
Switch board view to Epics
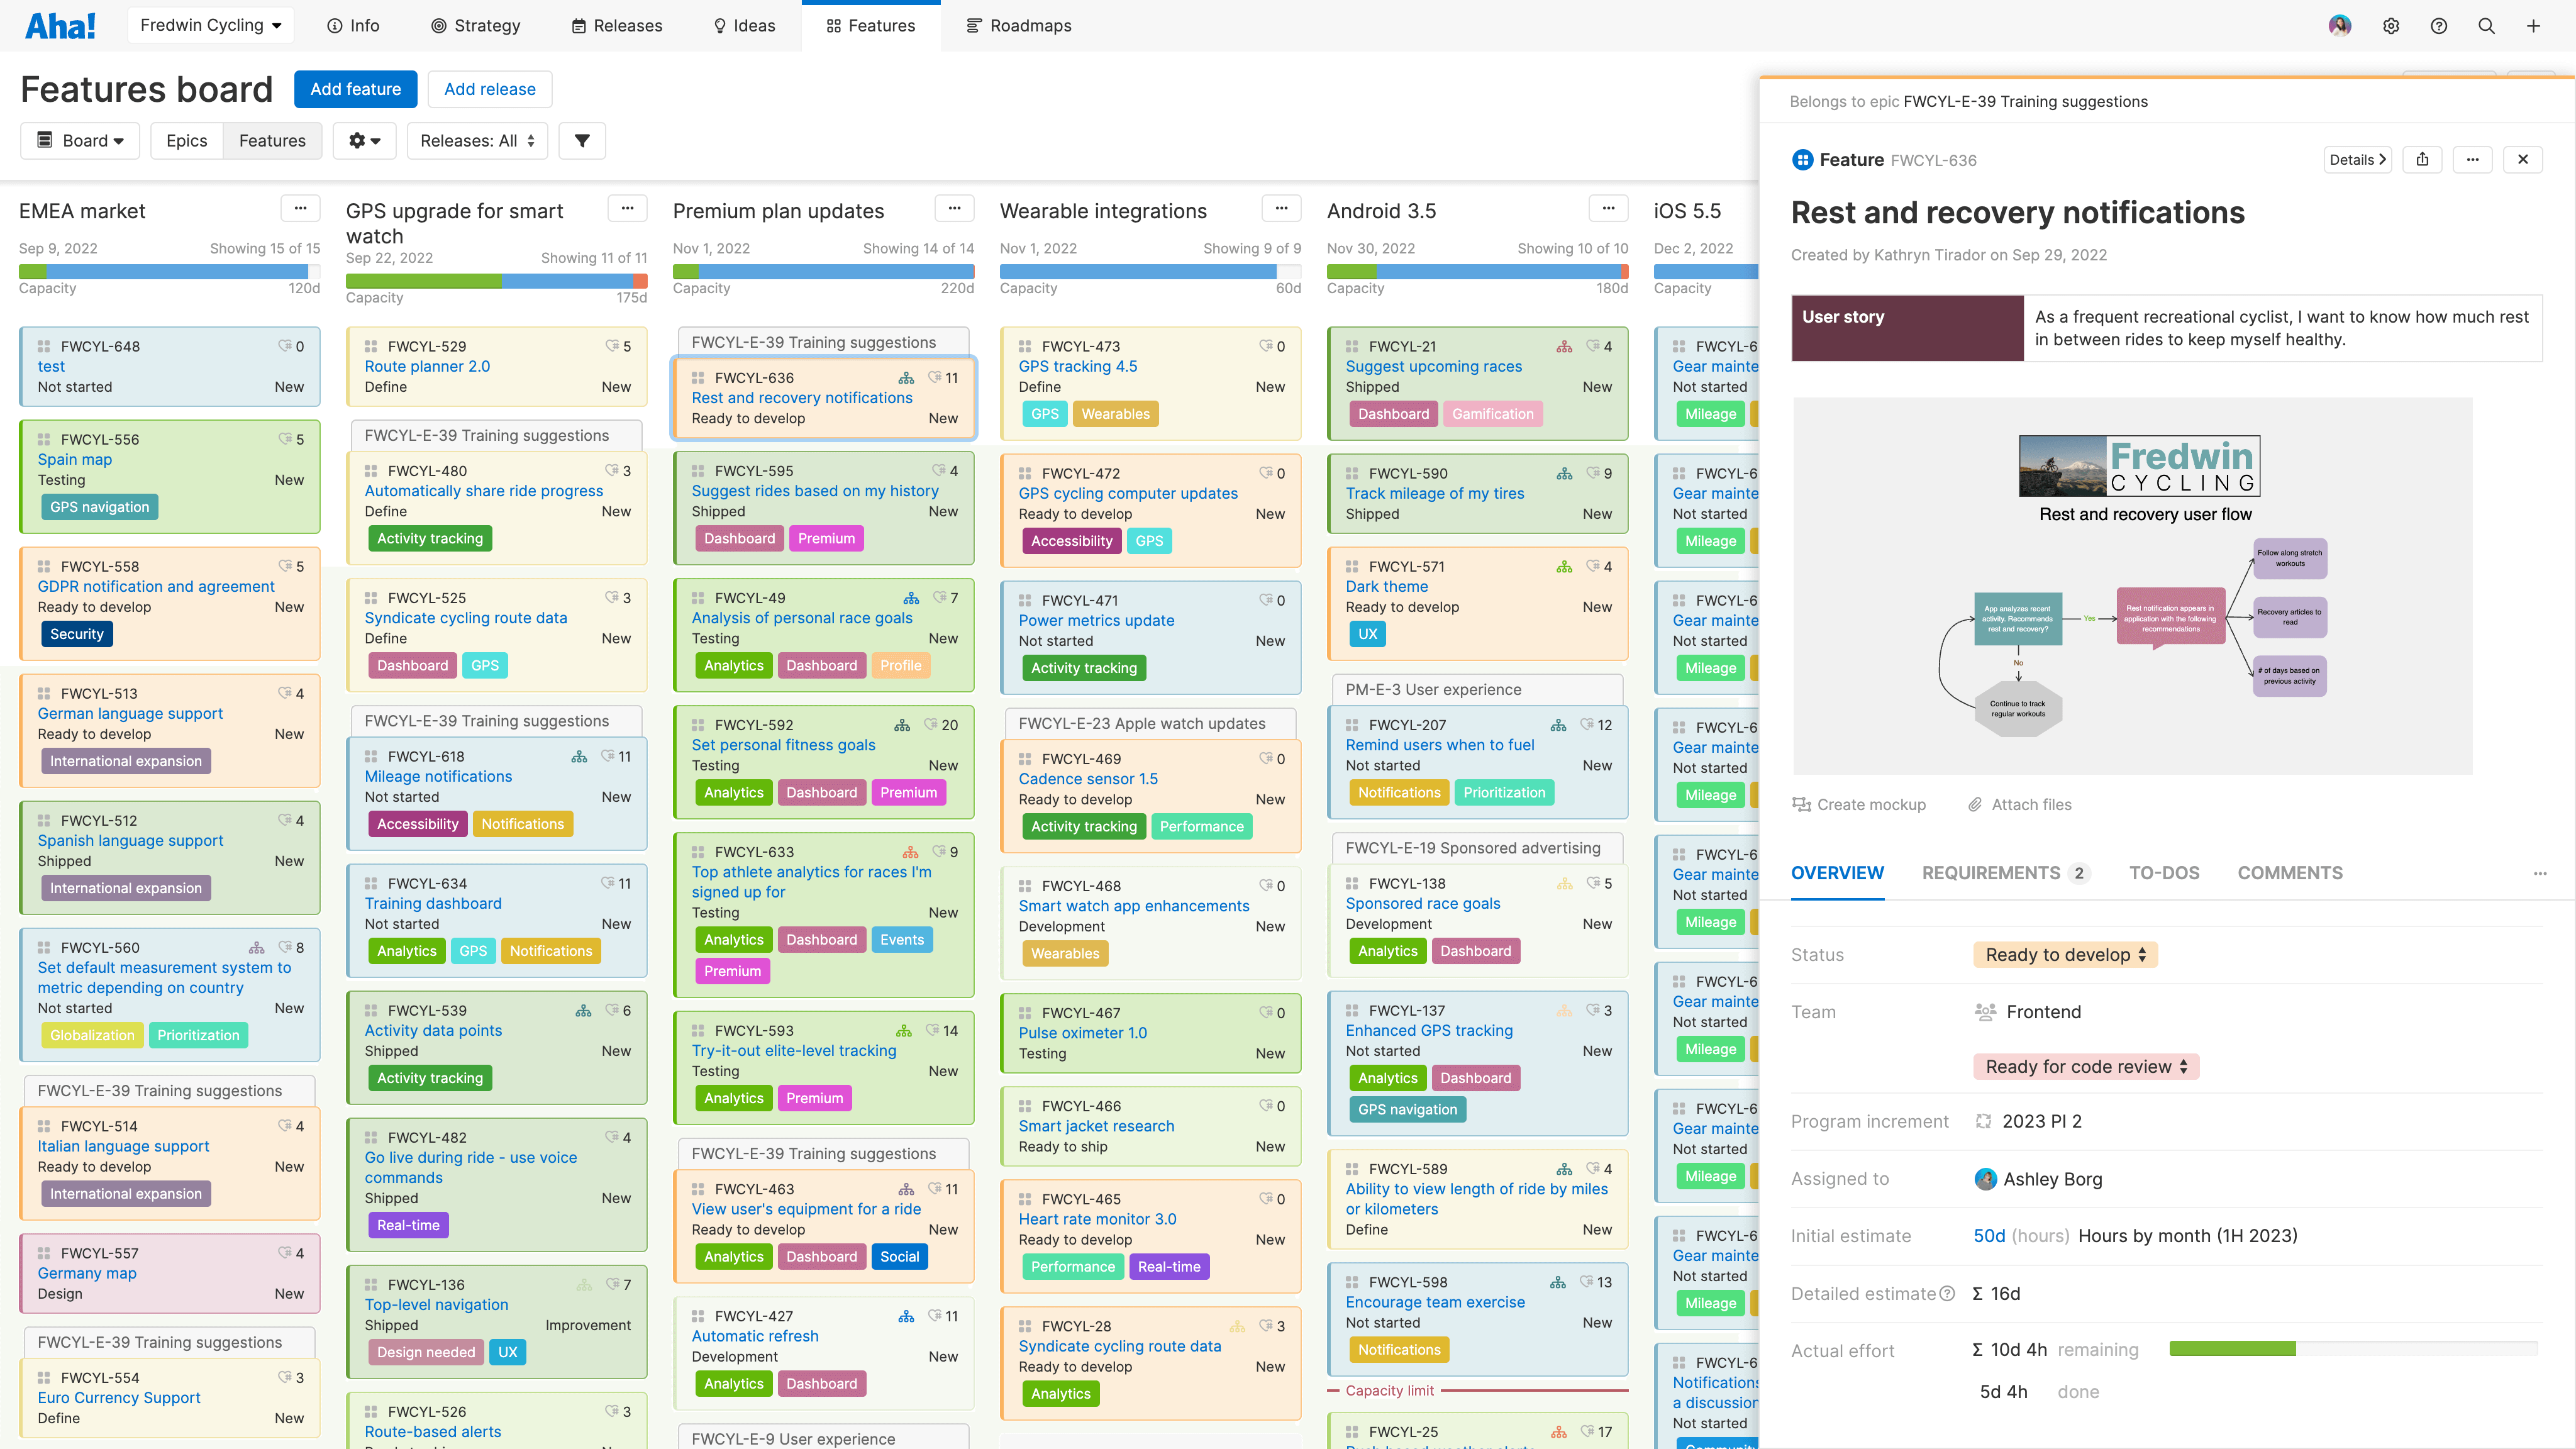tap(187, 141)
